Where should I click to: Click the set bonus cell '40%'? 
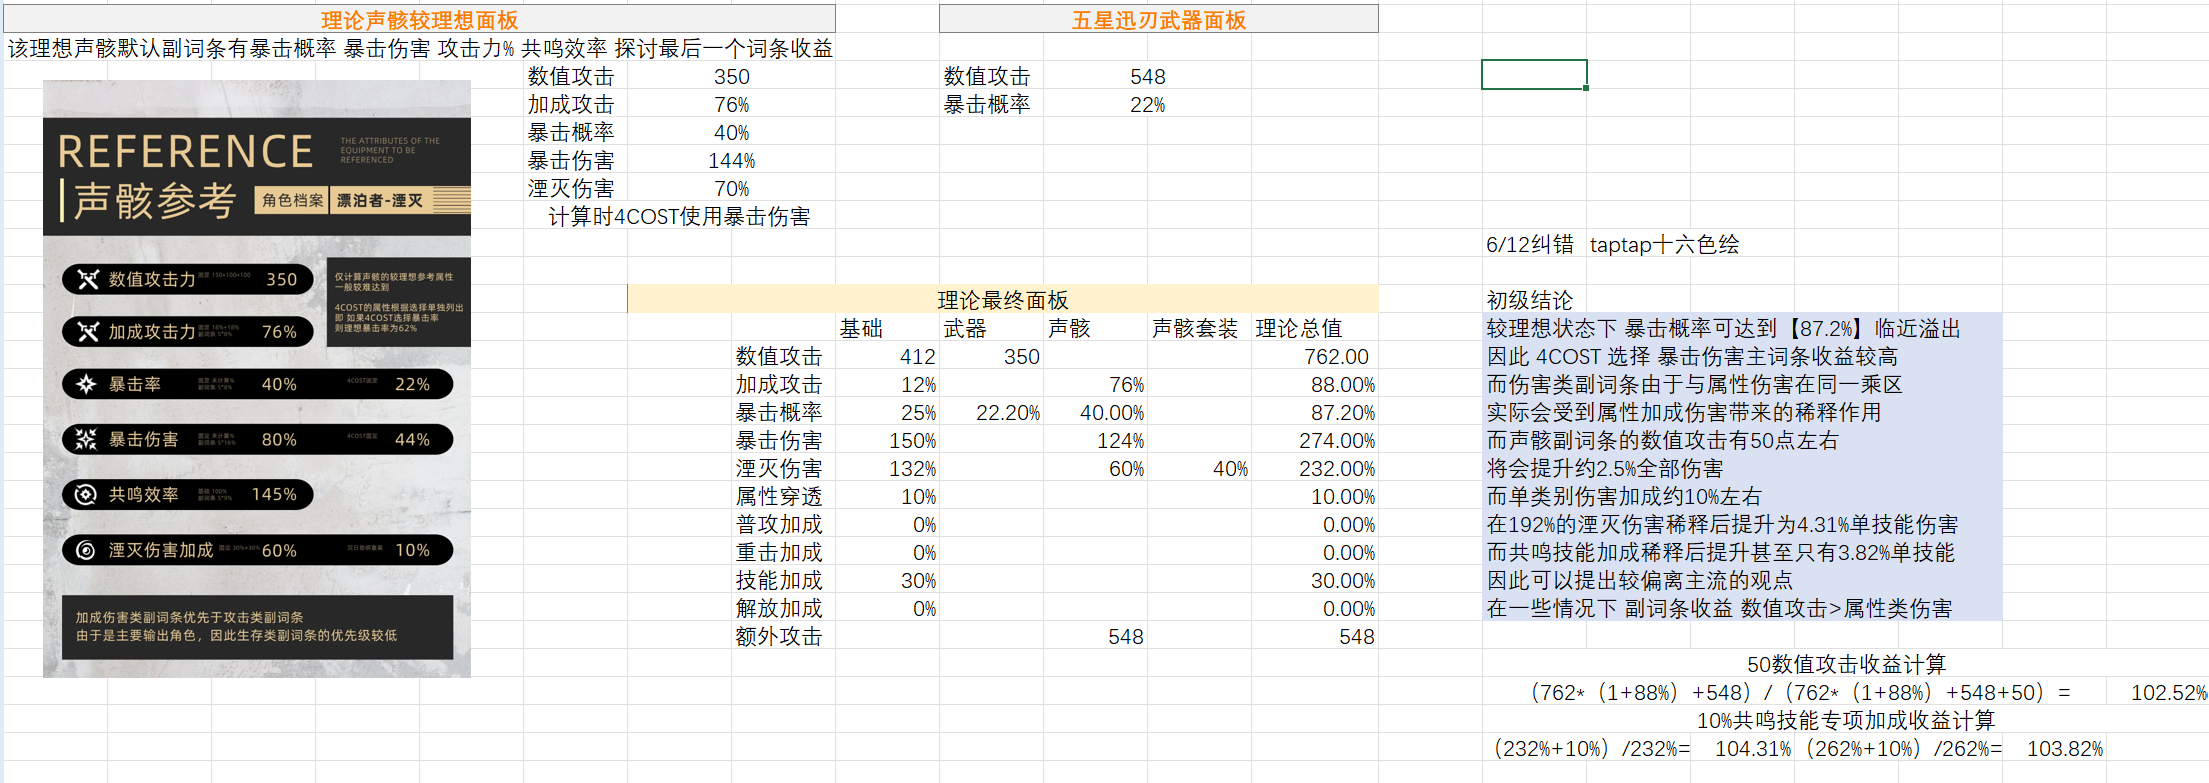pyautogui.click(x=1230, y=469)
